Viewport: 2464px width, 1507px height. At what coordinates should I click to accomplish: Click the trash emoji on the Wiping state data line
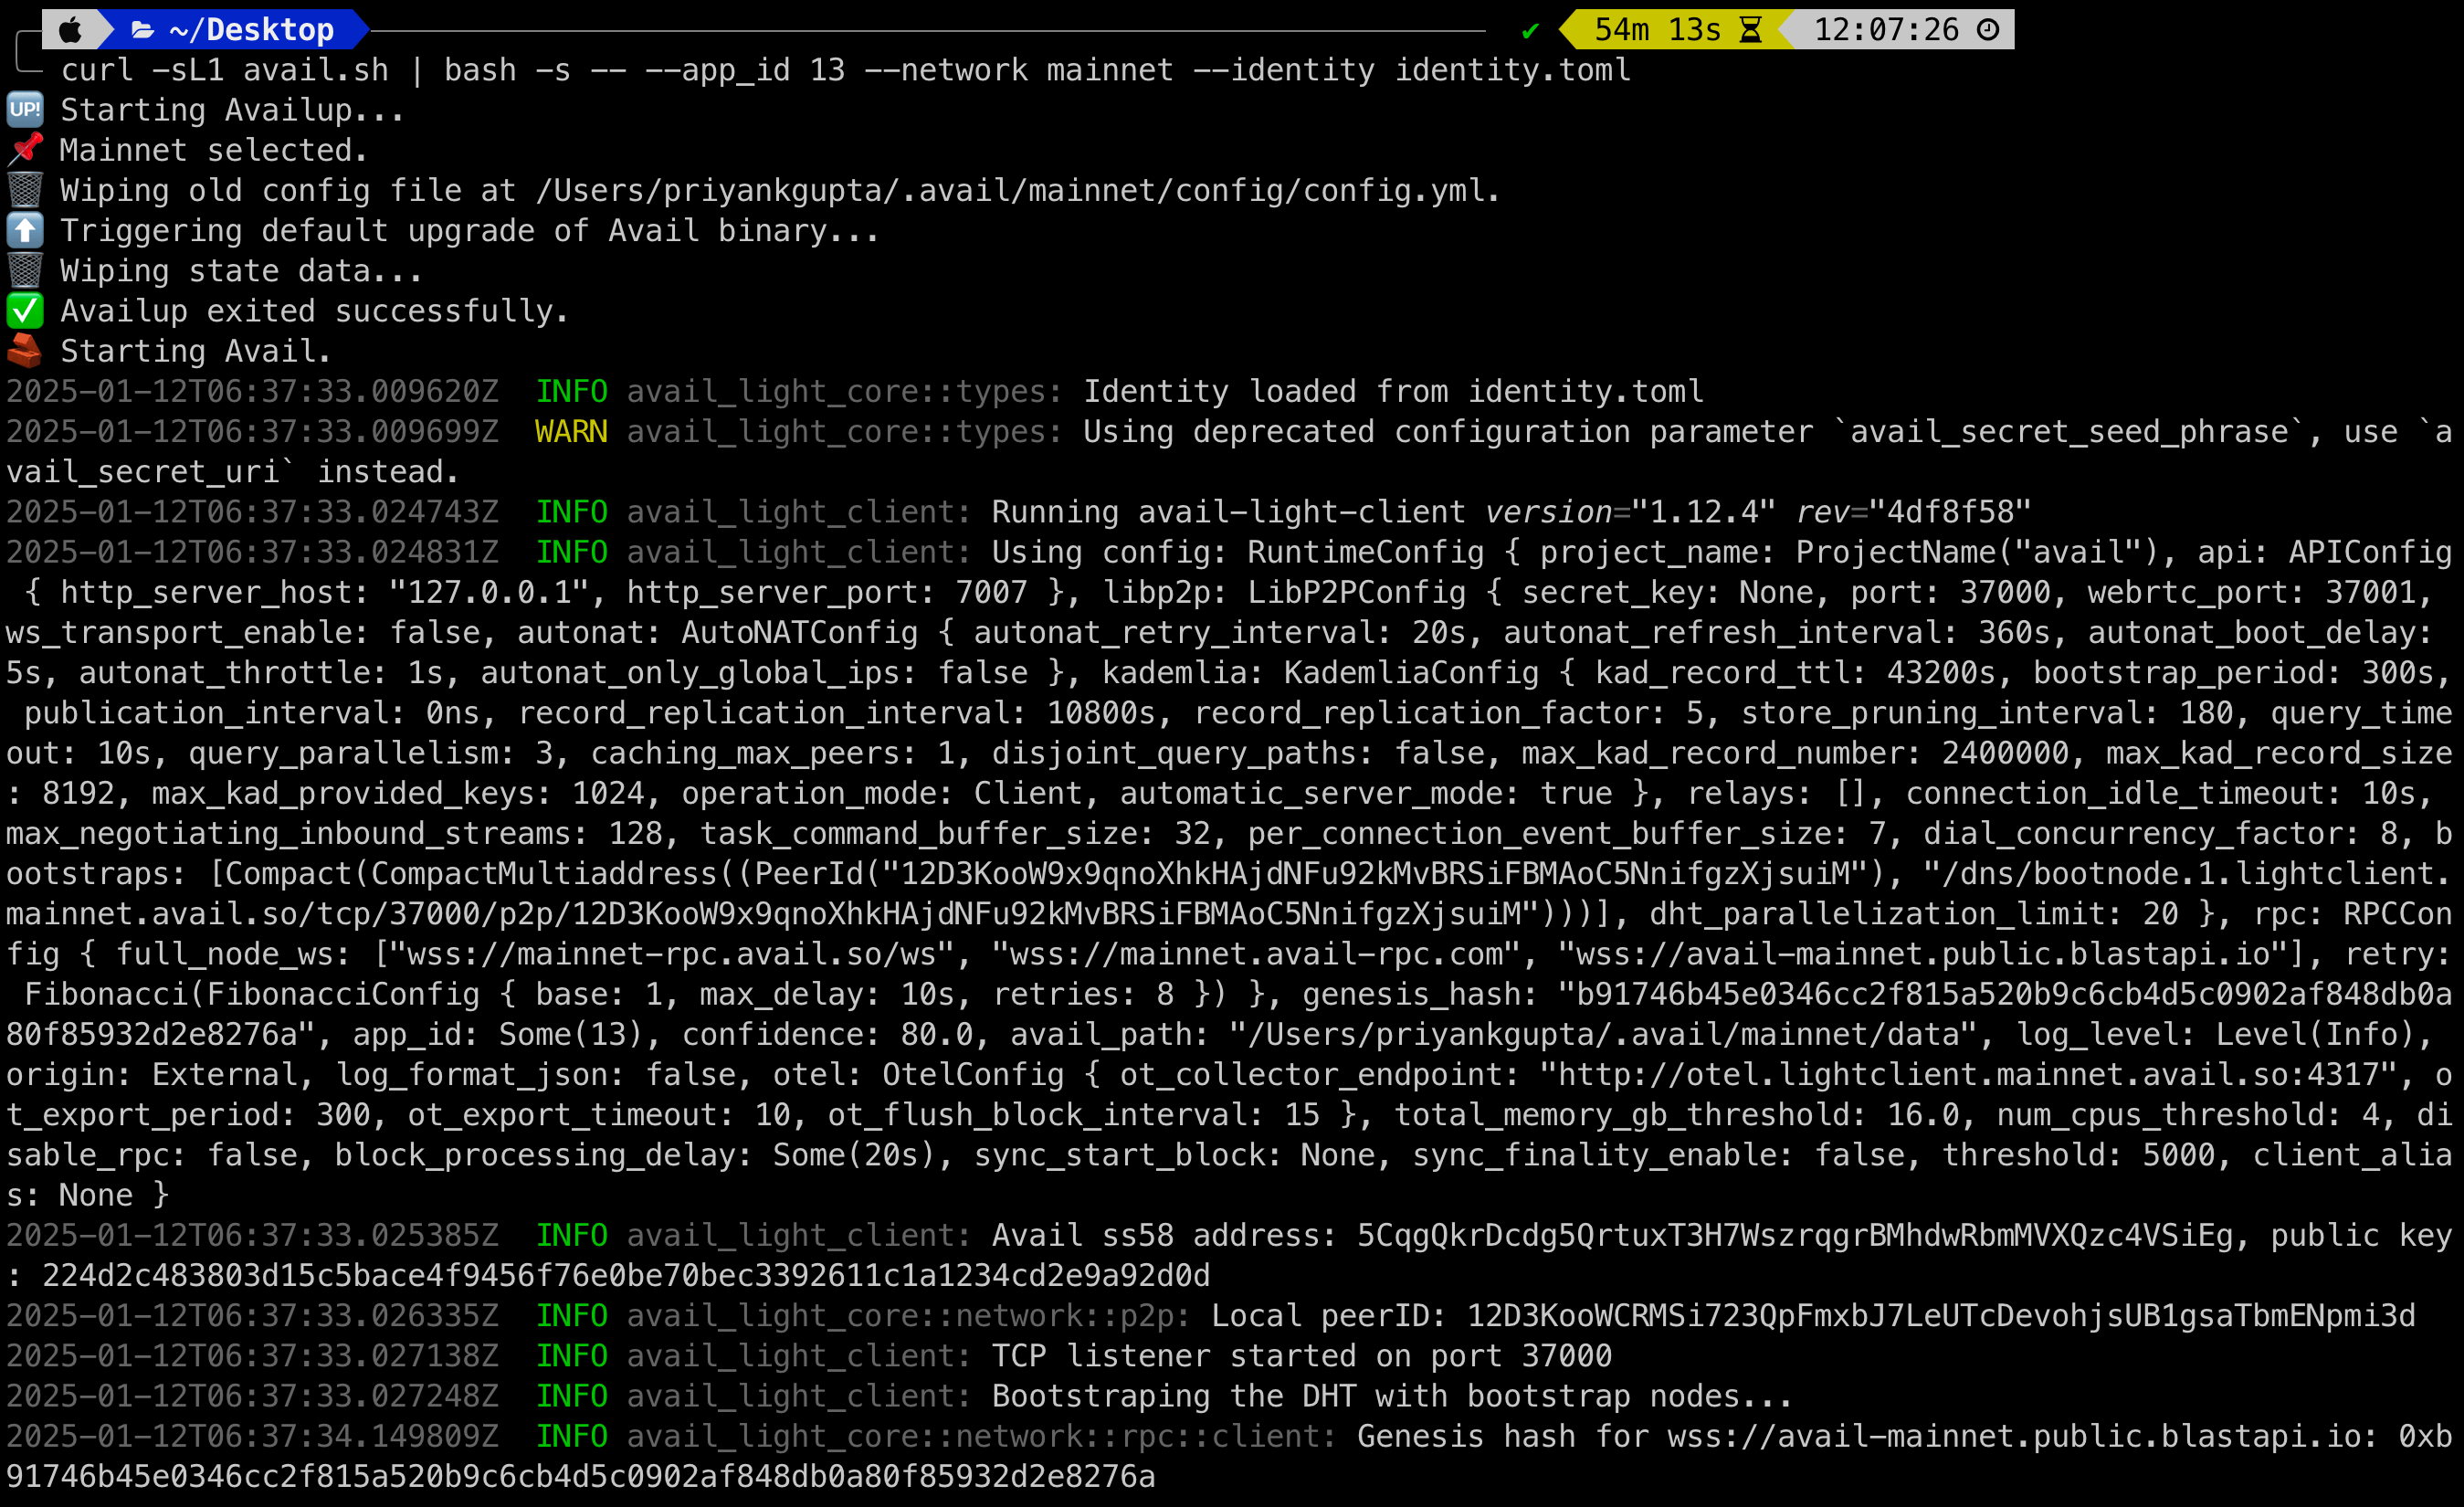pyautogui.click(x=25, y=270)
